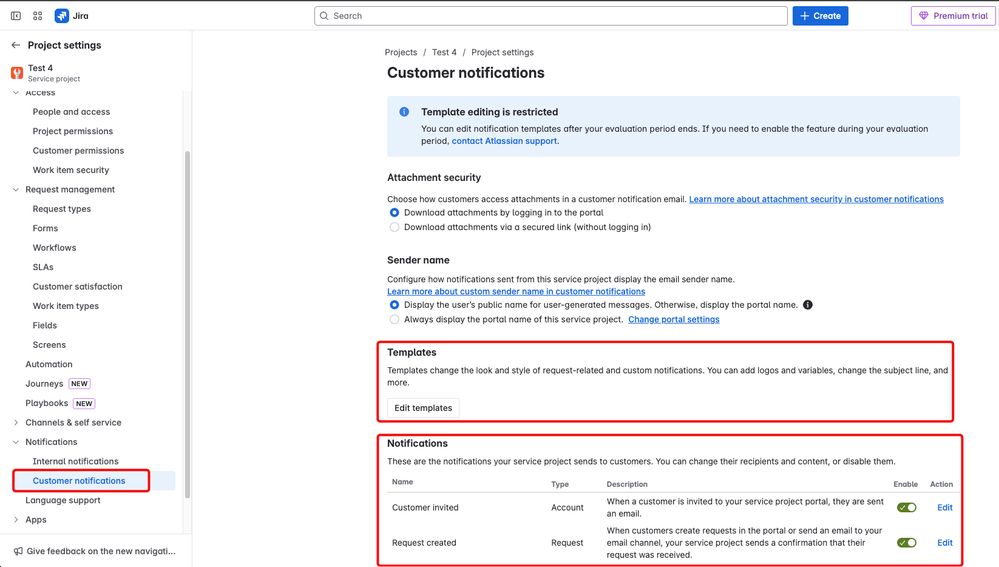Click the Create button

820,16
